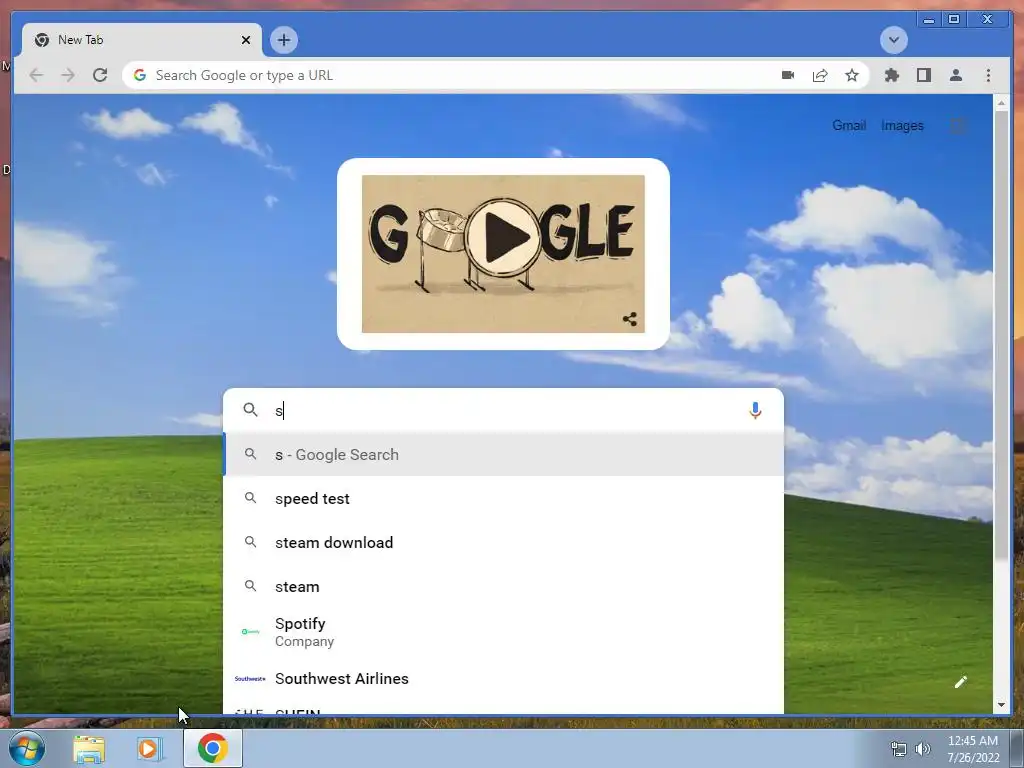Click the Google logo in address bar
Image resolution: width=1024 pixels, height=768 pixels.
click(140, 75)
